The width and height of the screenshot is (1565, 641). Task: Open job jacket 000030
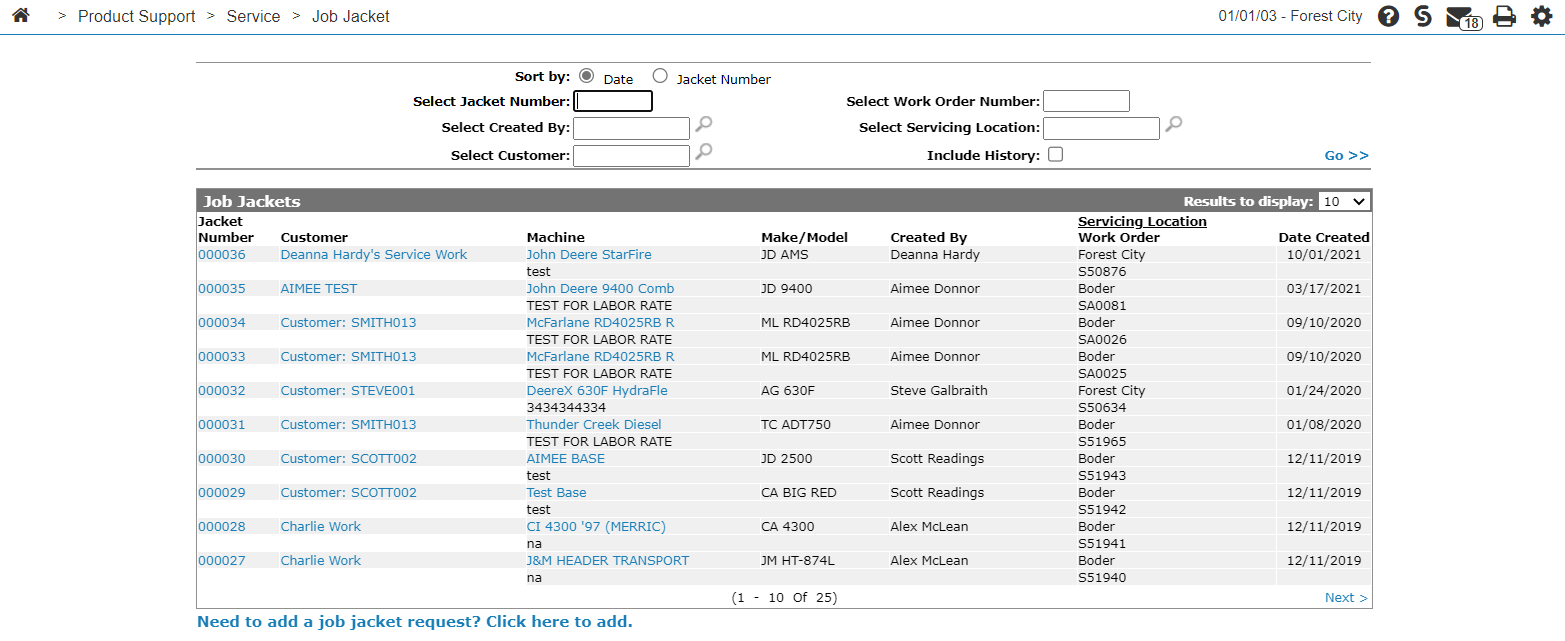click(221, 459)
